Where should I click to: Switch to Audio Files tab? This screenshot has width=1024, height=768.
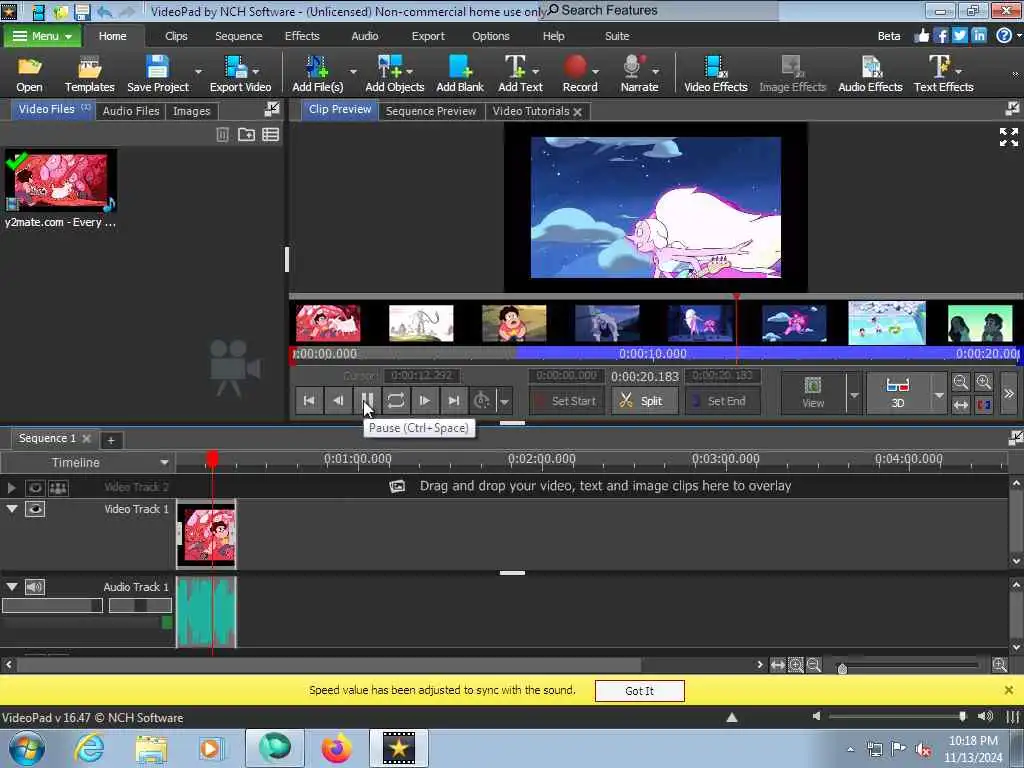[131, 111]
